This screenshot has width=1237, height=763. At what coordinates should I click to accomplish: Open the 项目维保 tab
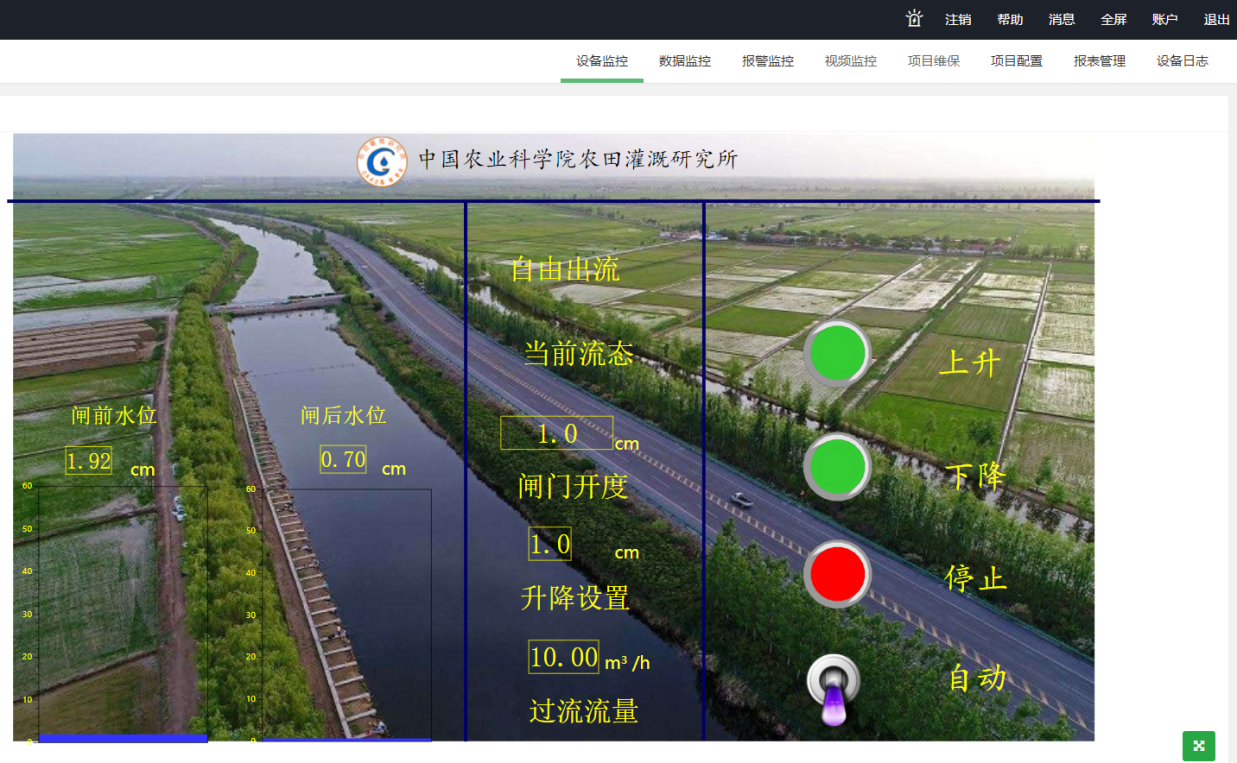pos(934,61)
